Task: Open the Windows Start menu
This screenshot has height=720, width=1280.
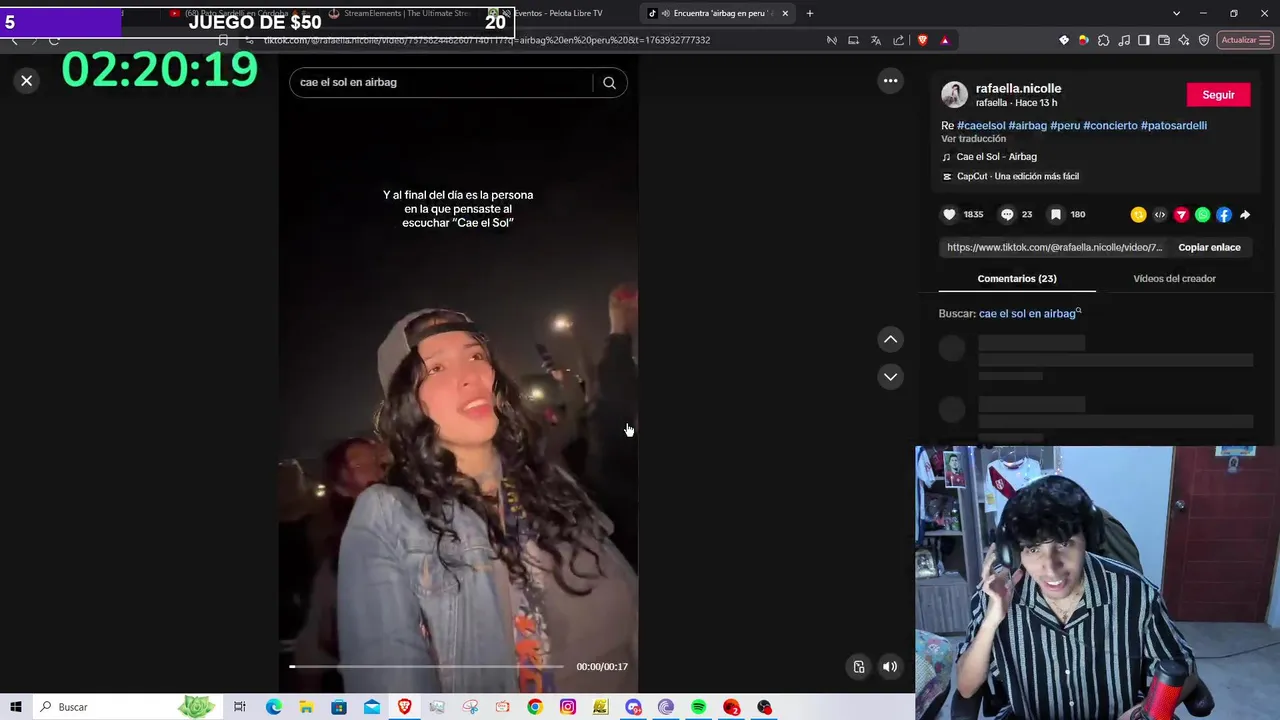Action: tap(16, 707)
